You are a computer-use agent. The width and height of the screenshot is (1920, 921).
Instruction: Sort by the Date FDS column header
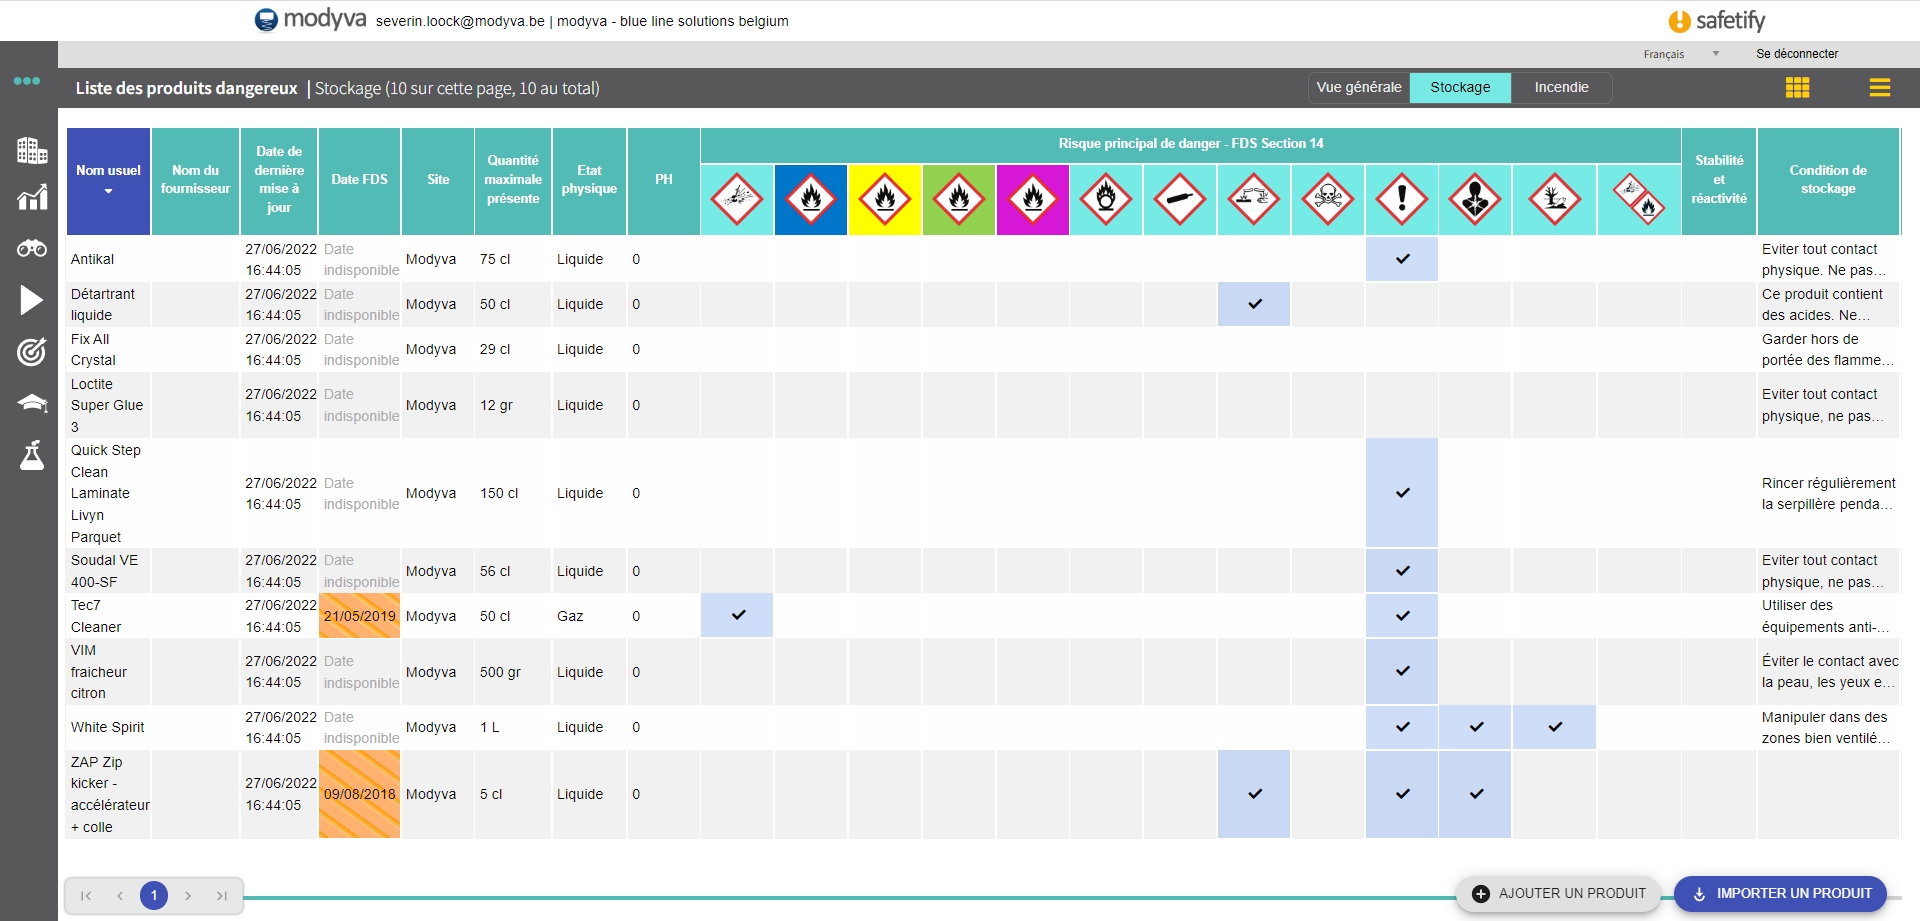tap(360, 180)
